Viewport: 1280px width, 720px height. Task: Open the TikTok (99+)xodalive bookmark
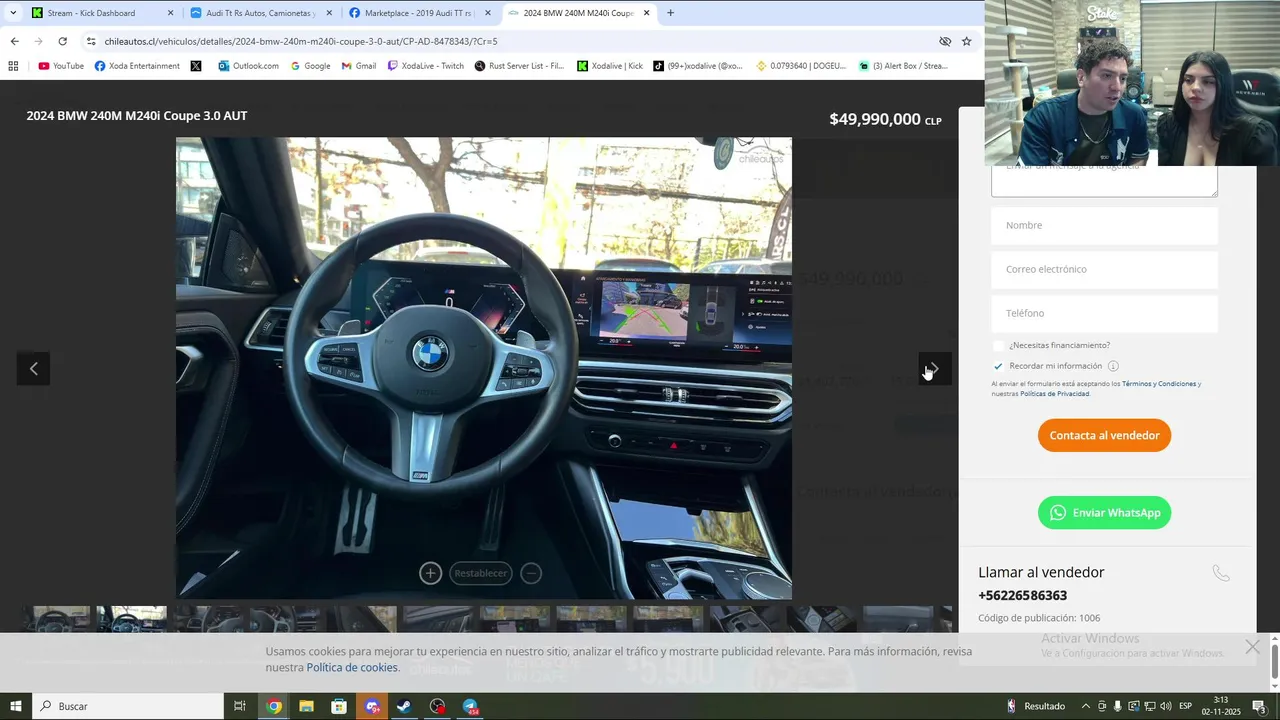[x=699, y=66]
